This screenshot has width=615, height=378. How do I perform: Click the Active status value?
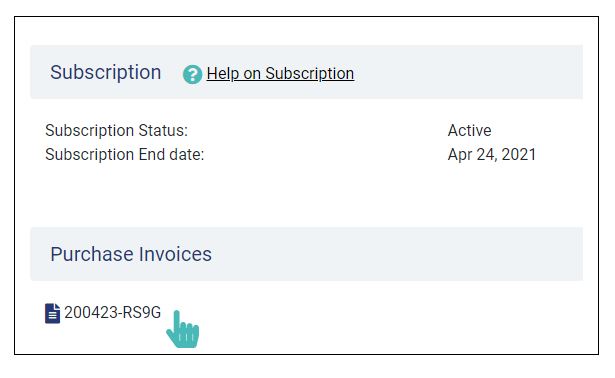coord(469,131)
